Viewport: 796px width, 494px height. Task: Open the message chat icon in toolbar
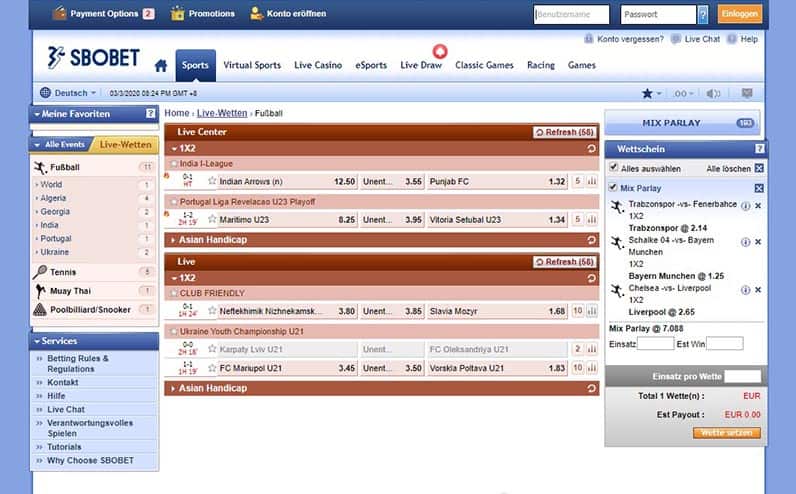pos(747,93)
